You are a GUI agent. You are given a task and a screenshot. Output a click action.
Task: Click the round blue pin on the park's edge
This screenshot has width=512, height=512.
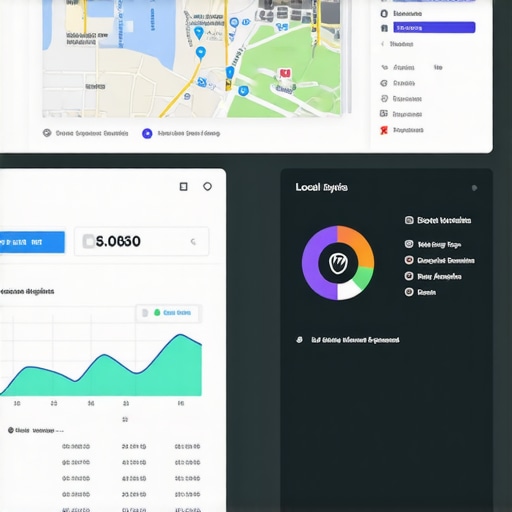point(243,91)
